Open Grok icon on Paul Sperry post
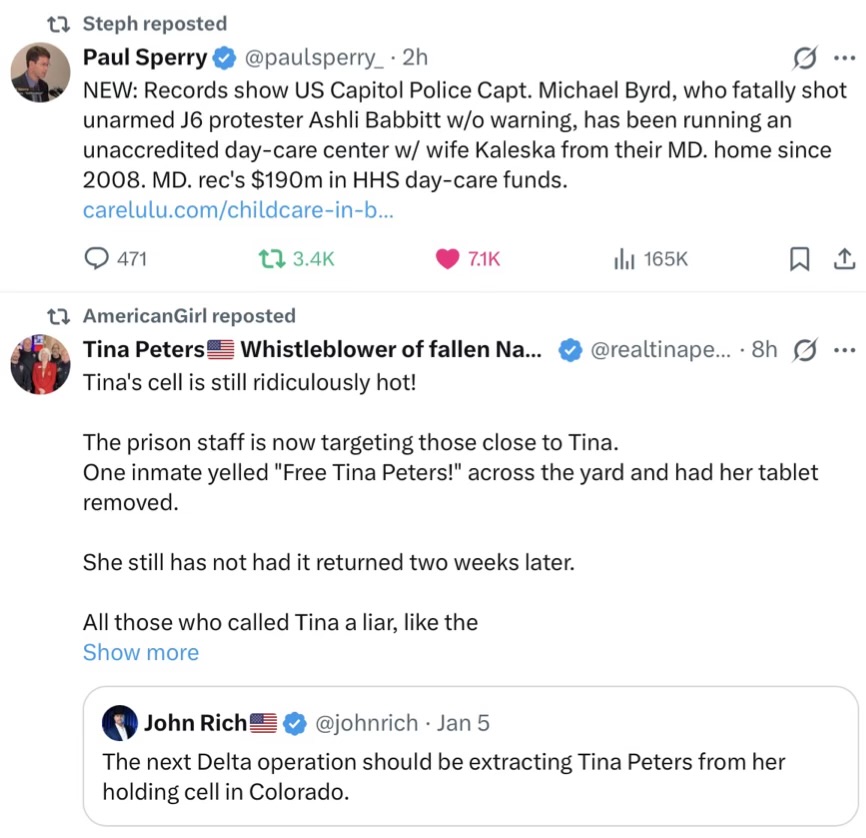Screen dimensions: 866x838 (x=805, y=58)
